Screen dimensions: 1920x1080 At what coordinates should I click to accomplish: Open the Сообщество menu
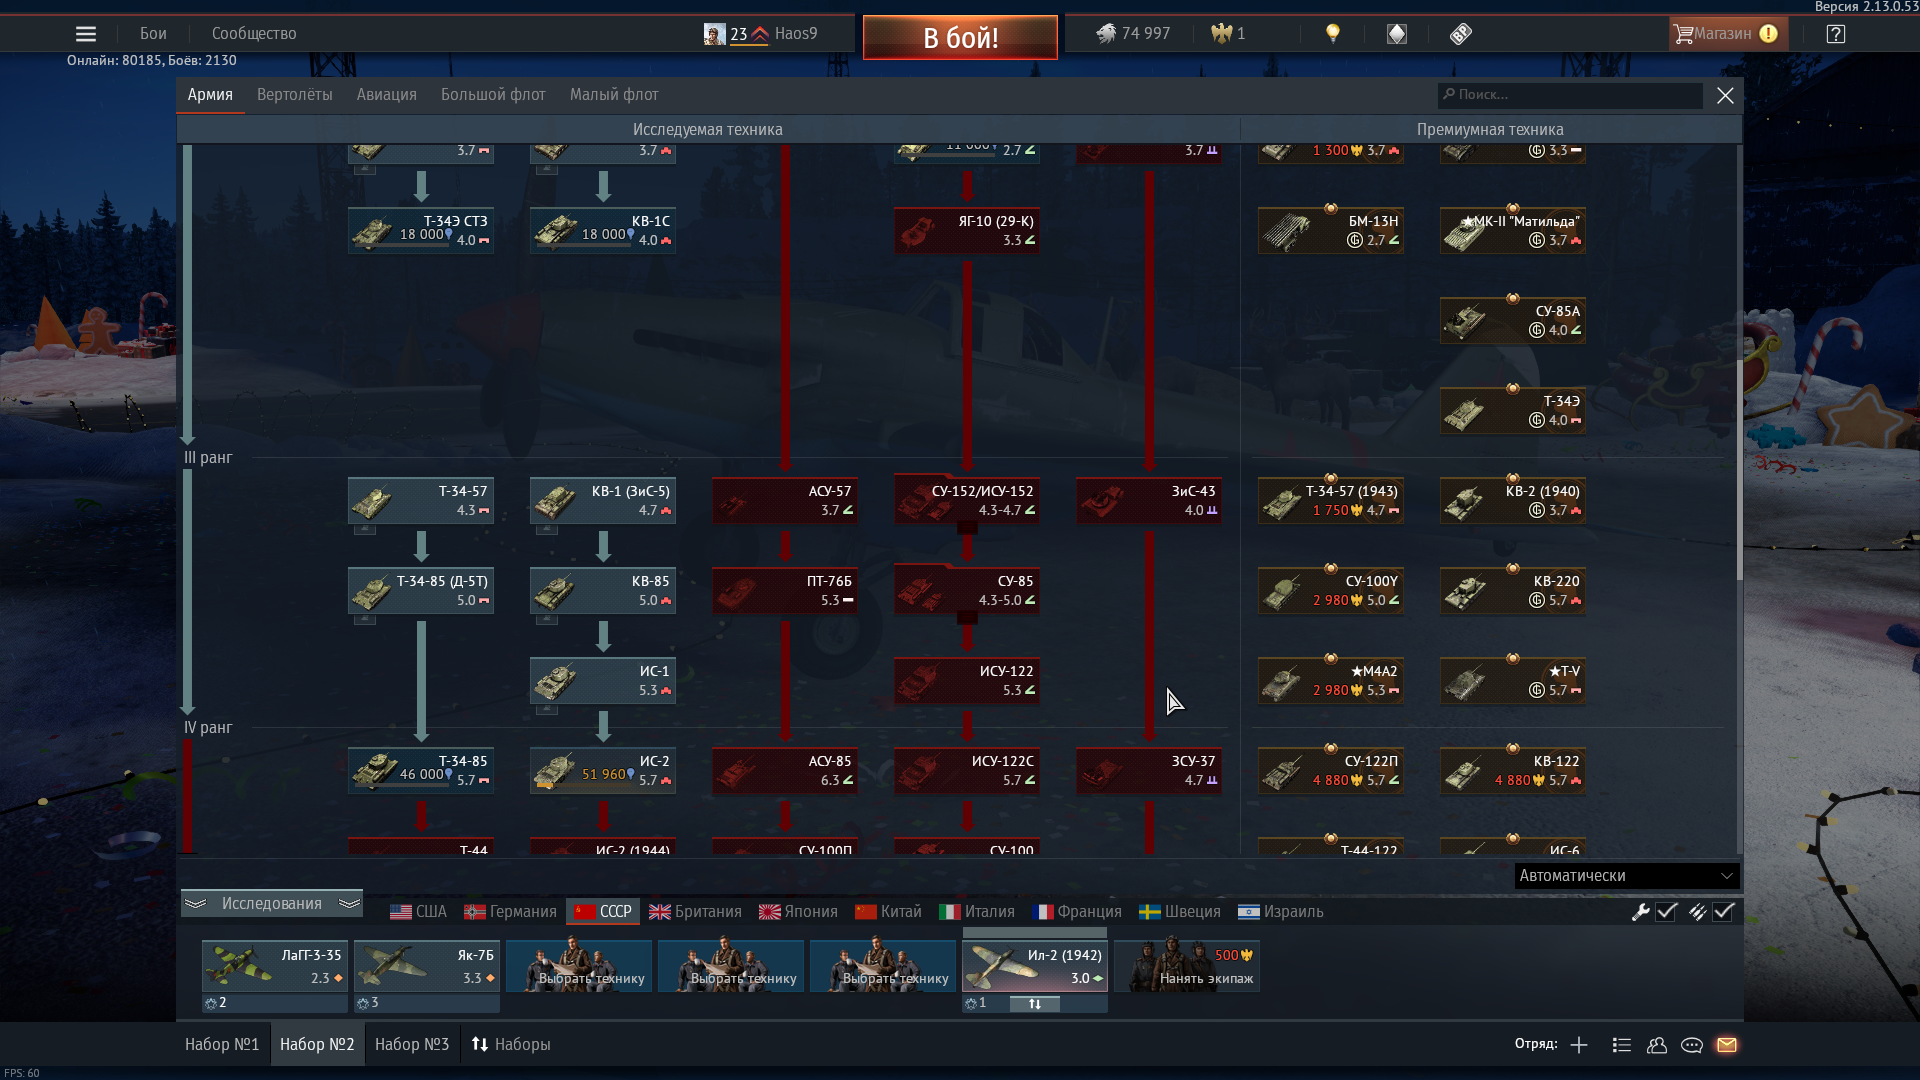click(254, 34)
